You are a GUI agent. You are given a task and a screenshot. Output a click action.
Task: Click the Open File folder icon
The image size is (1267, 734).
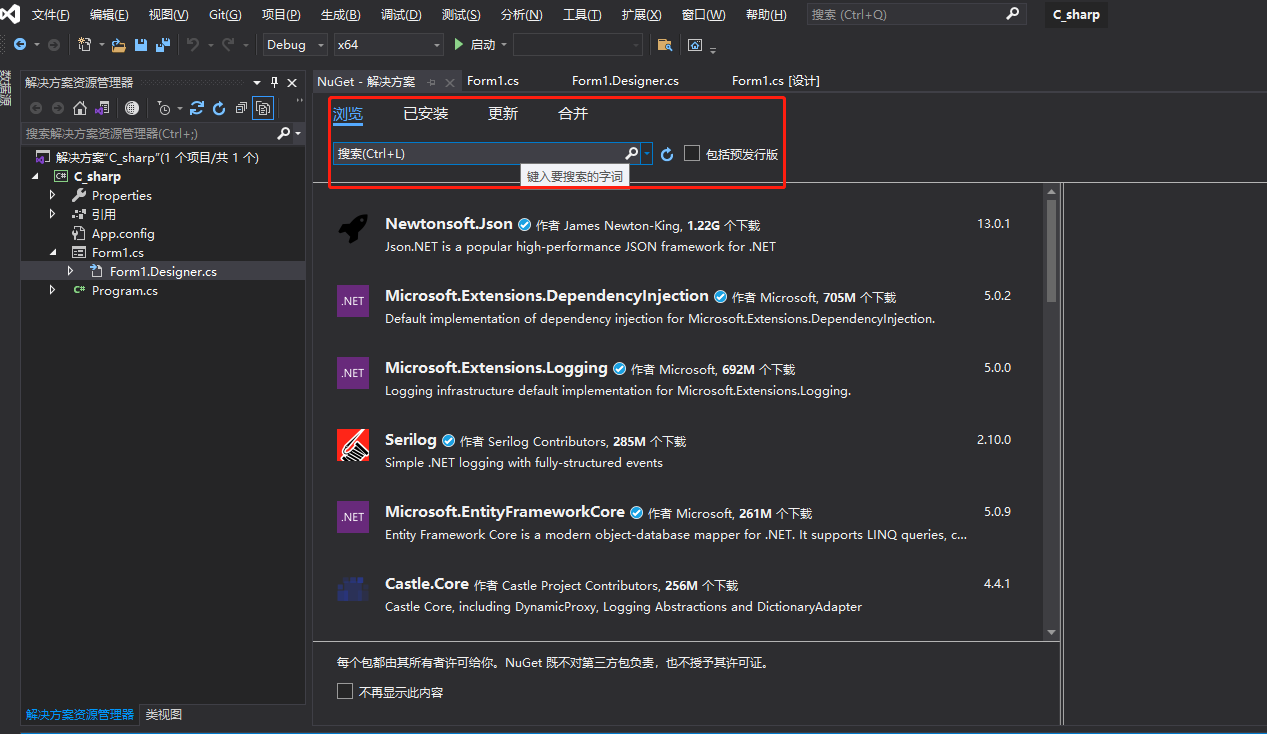point(119,45)
